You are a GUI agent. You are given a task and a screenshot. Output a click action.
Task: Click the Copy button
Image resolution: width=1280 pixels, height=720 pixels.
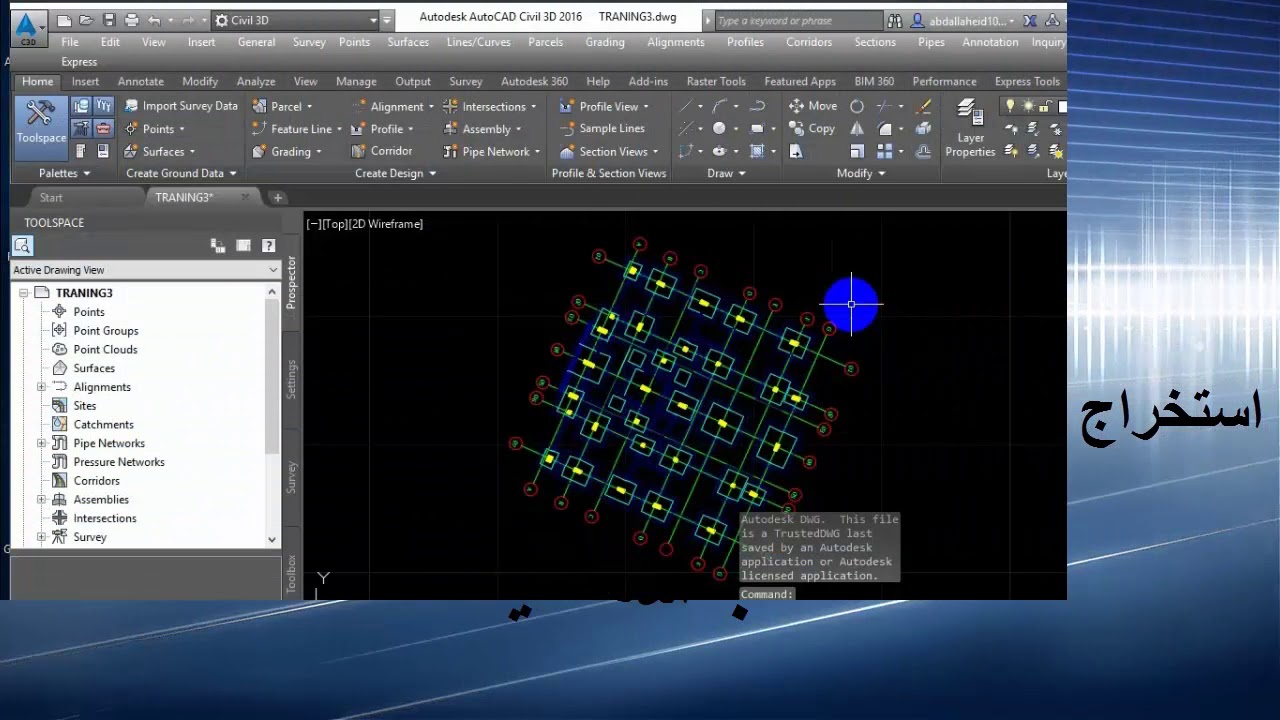[812, 129]
